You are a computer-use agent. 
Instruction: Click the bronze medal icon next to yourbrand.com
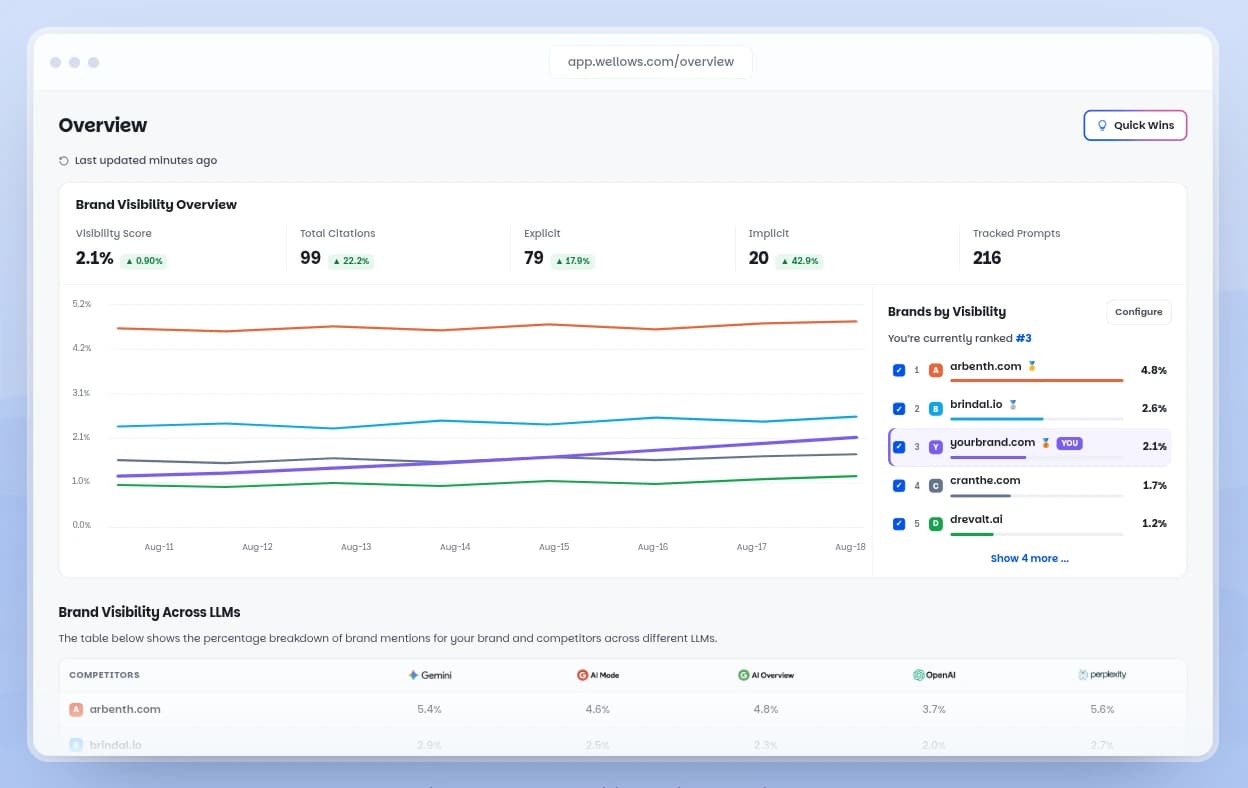(x=1046, y=442)
